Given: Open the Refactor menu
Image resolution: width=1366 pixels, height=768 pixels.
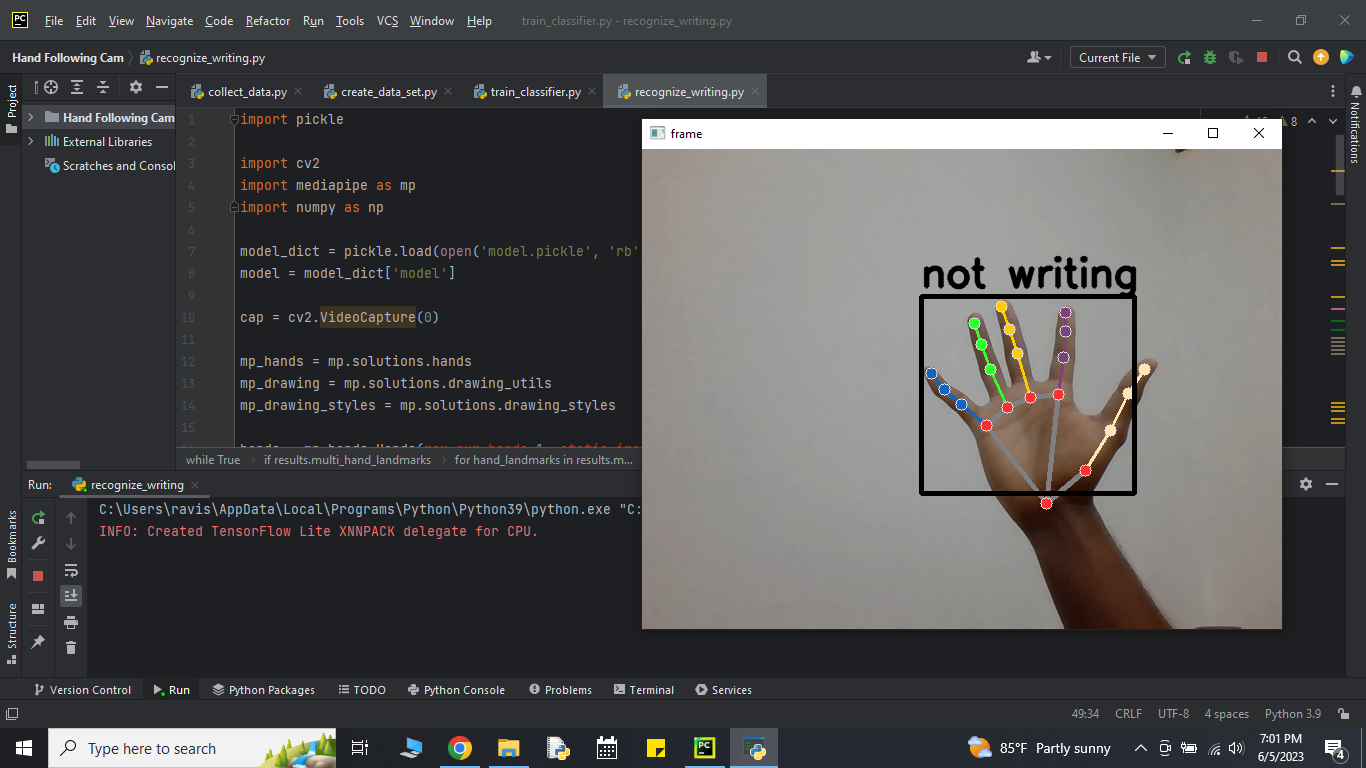Looking at the screenshot, I should click(x=268, y=21).
